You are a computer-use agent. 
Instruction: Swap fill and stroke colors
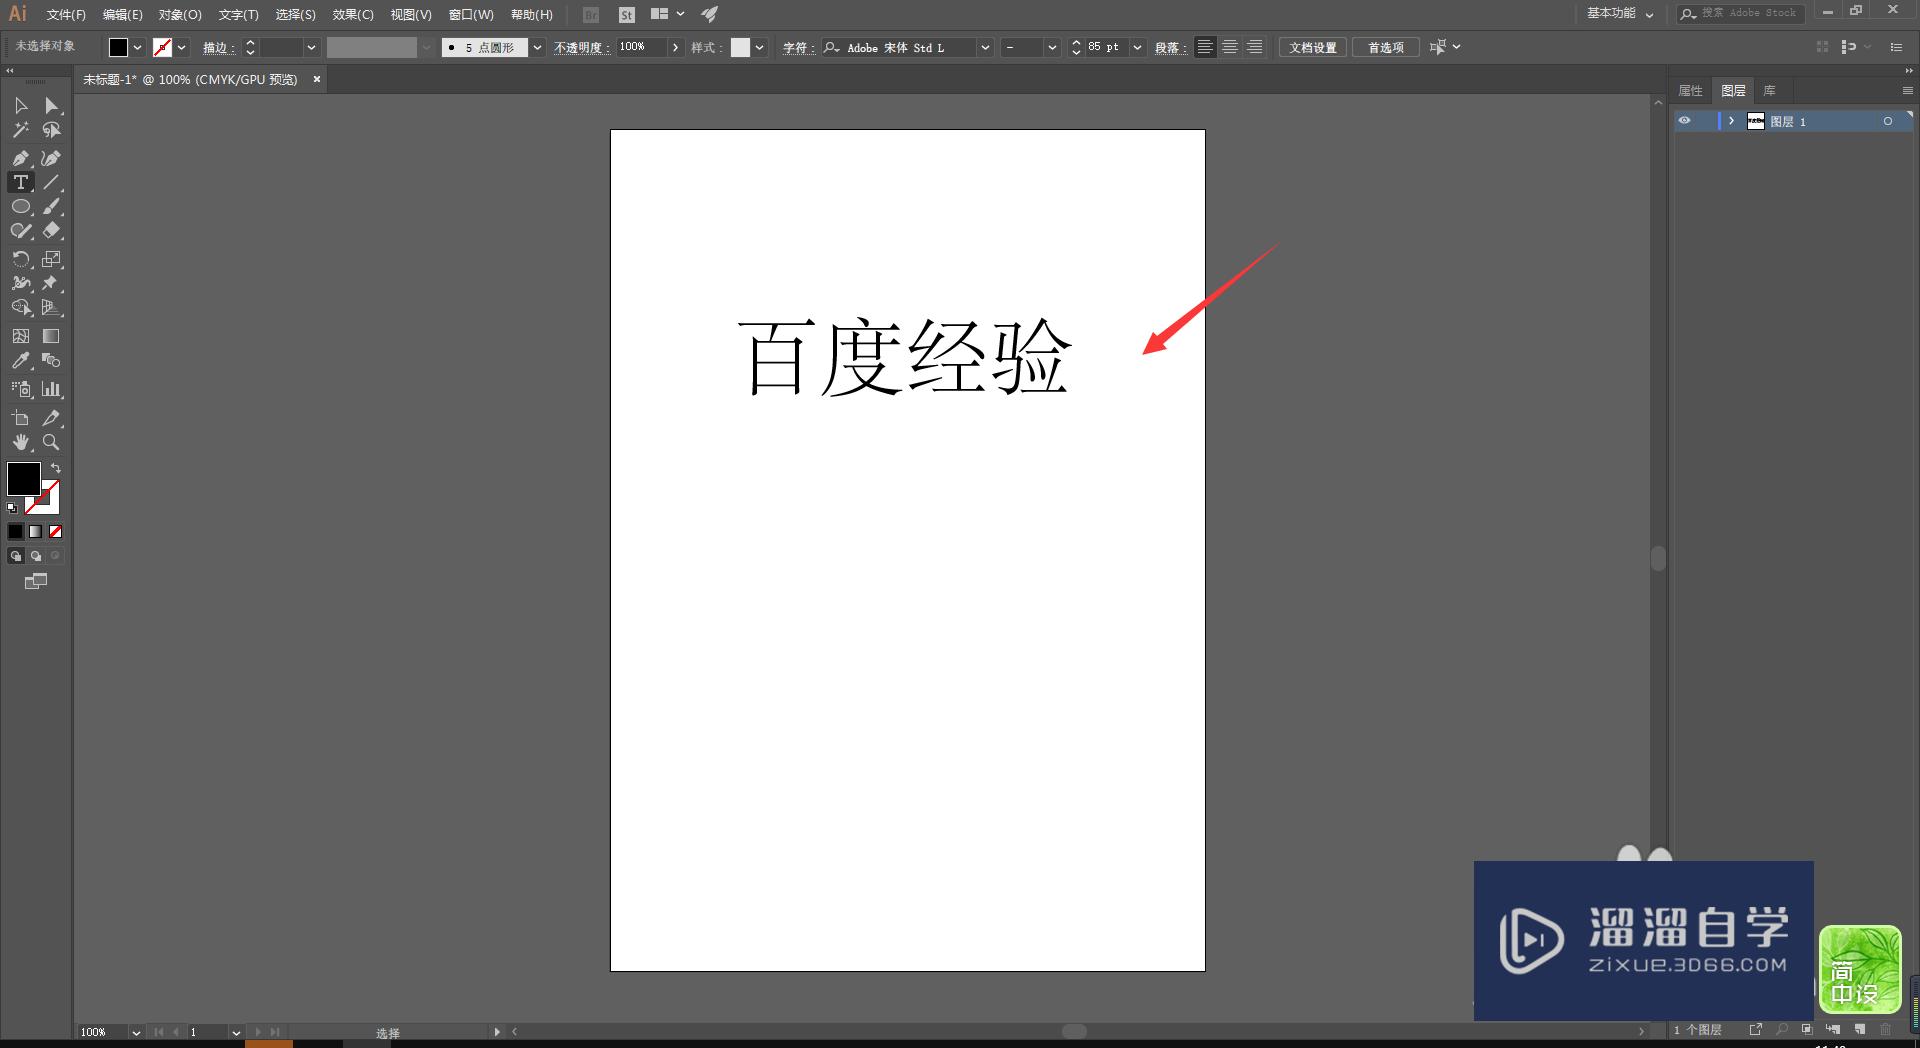[x=56, y=467]
